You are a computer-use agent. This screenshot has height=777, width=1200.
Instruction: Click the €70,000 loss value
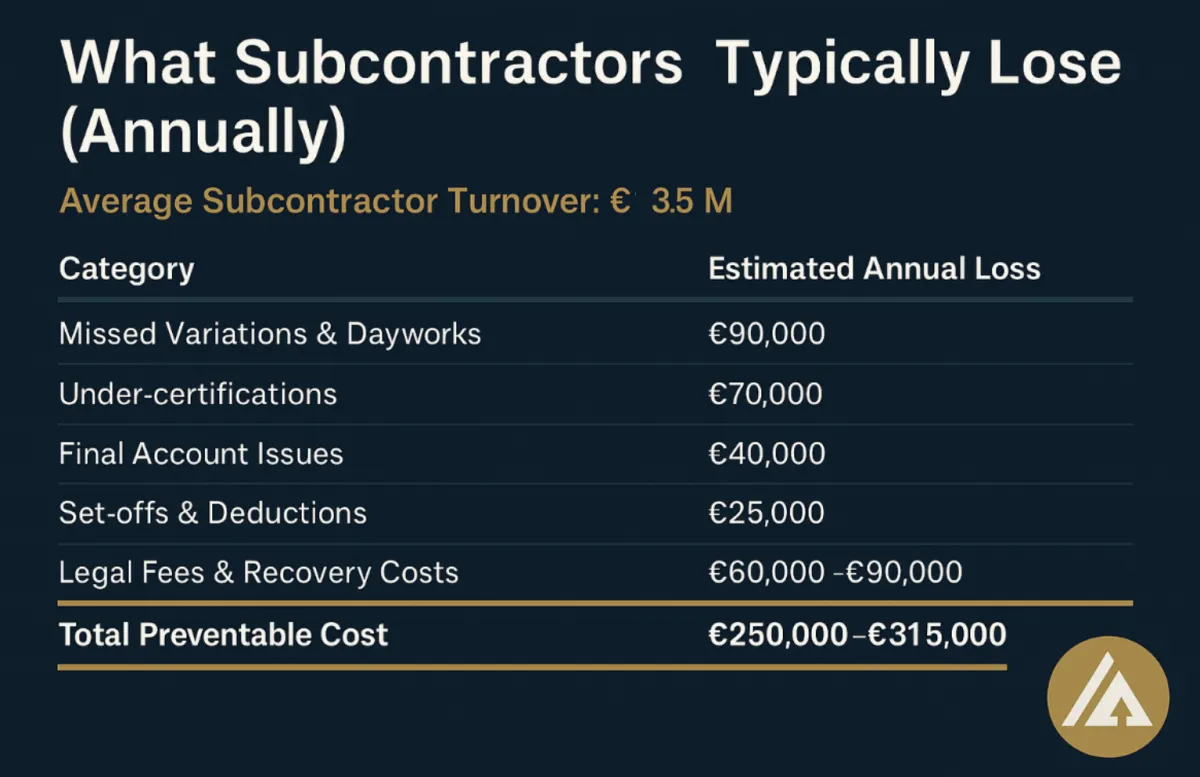pyautogui.click(x=765, y=394)
